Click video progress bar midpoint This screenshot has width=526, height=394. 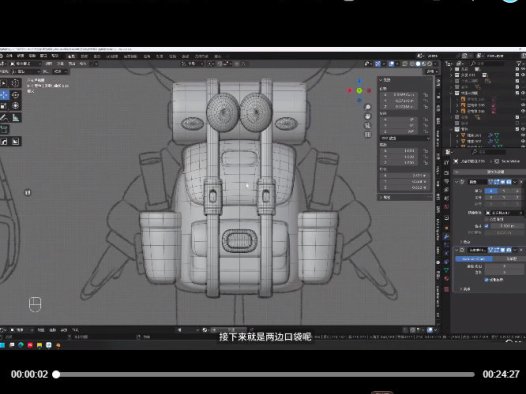[x=265, y=374]
